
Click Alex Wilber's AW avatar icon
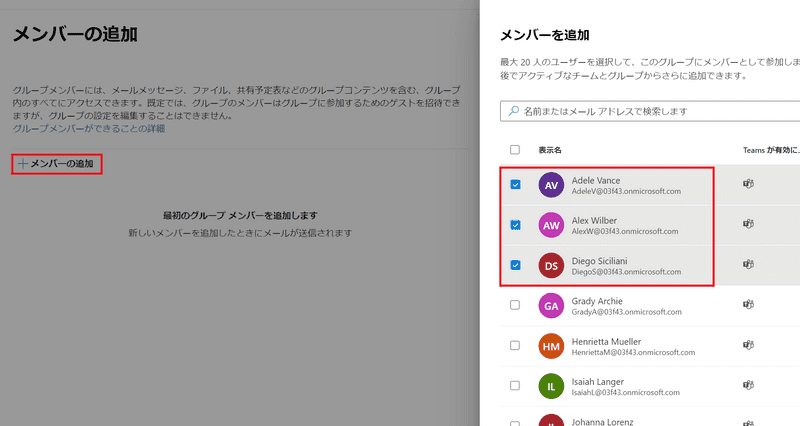click(551, 225)
